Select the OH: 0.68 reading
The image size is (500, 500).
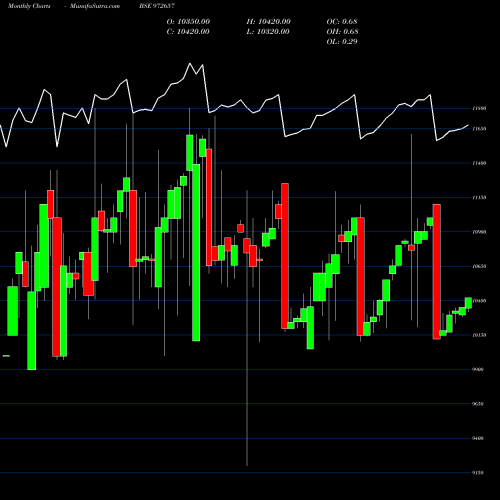pos(343,31)
